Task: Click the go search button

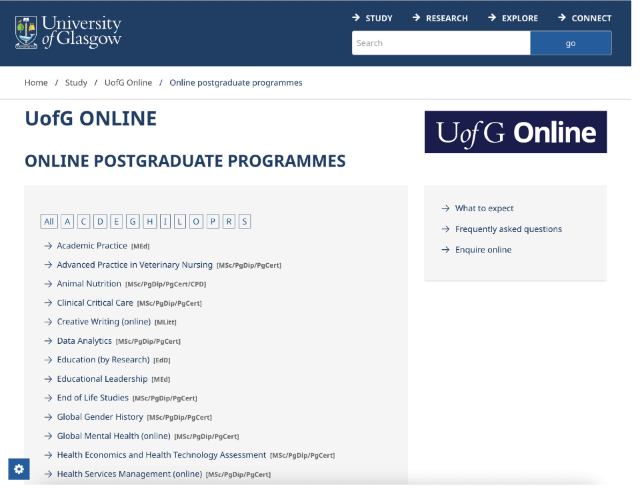Action: 571,43
